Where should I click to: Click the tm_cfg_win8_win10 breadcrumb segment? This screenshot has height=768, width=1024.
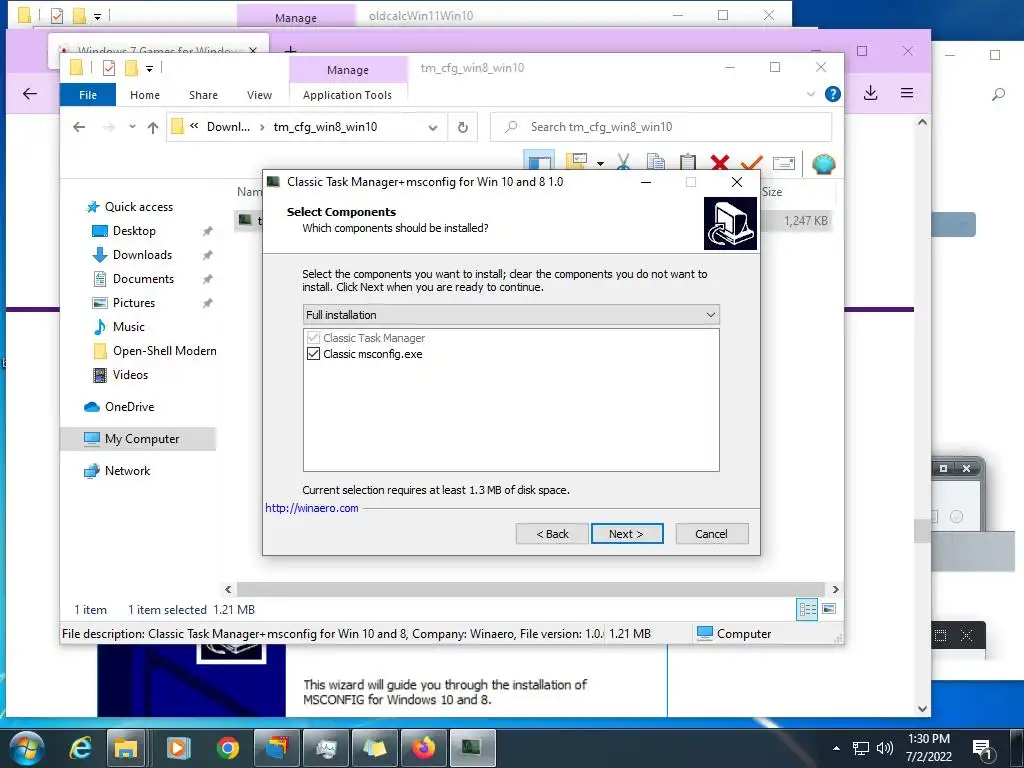coord(325,127)
